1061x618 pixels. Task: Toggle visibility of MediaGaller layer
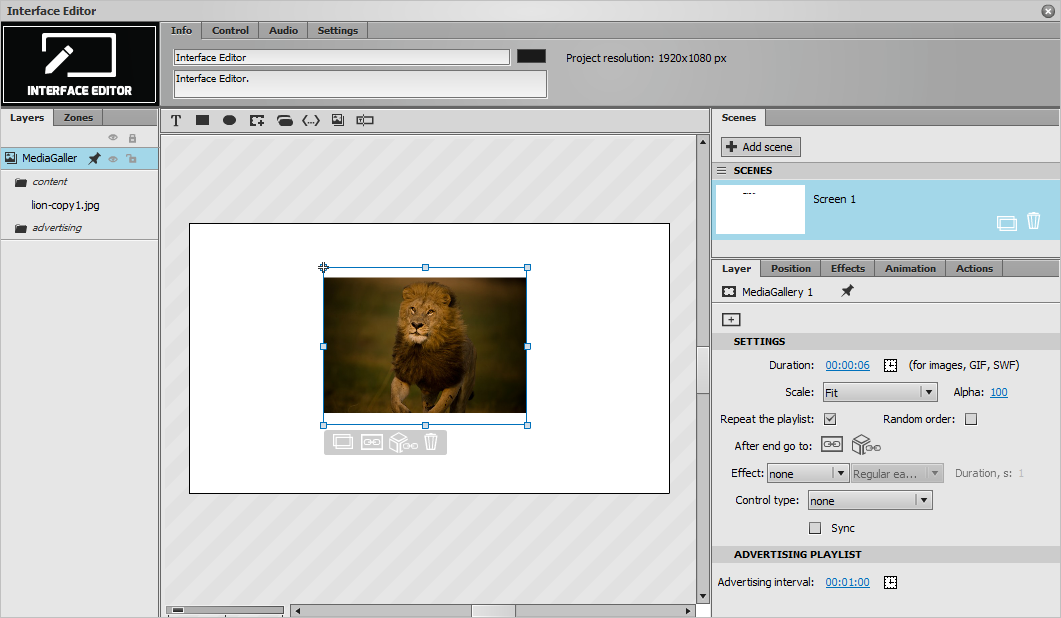(113, 158)
